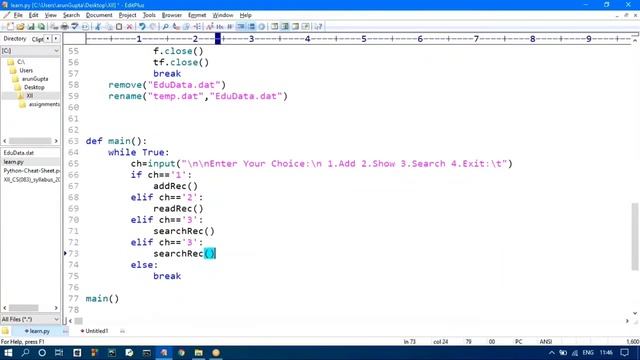Open the Browser menu
640x360 pixels.
(171, 15)
